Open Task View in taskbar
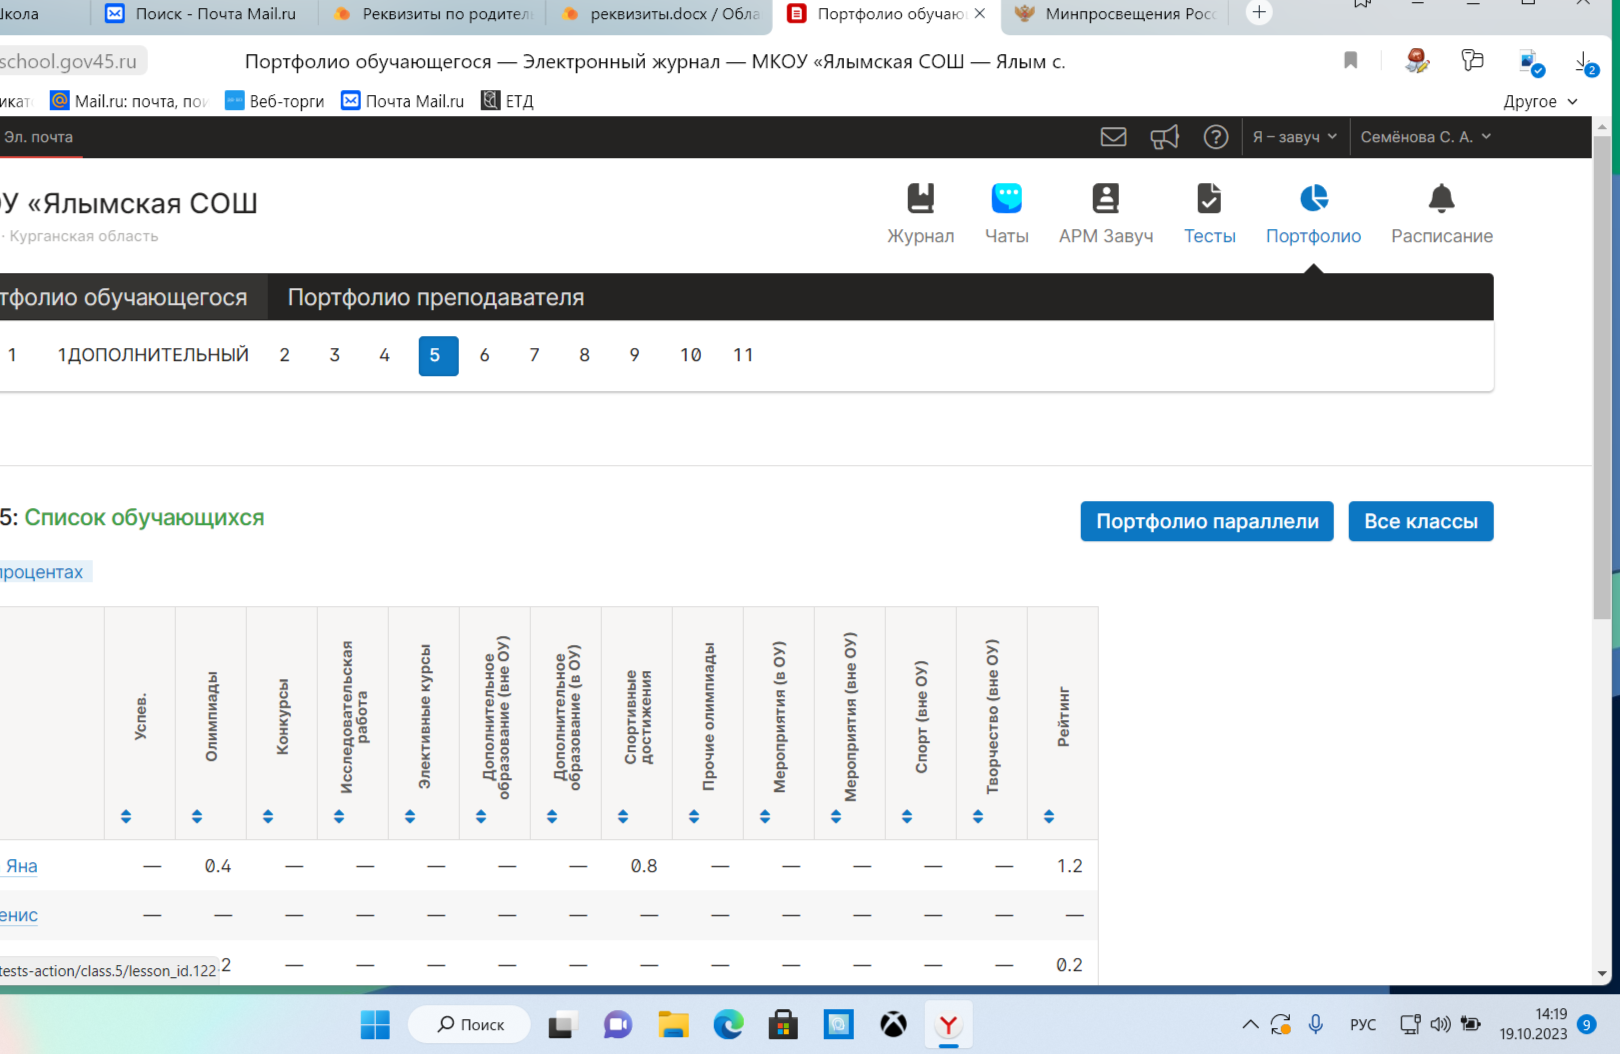 [x=563, y=1025]
